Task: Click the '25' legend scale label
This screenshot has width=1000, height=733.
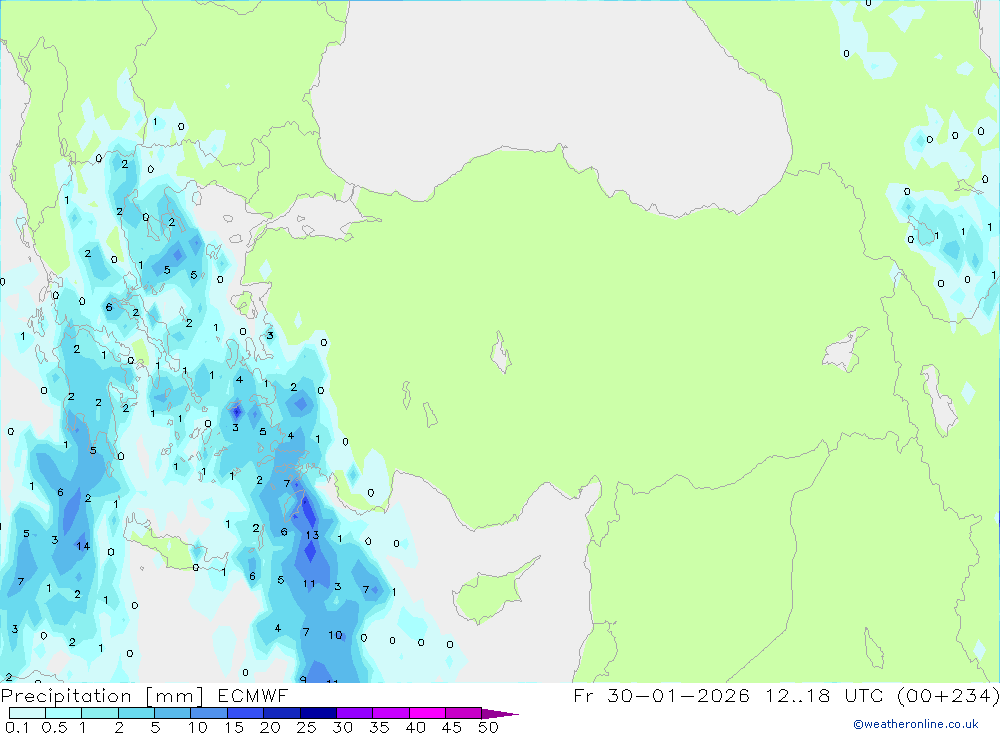Action: coord(306,727)
